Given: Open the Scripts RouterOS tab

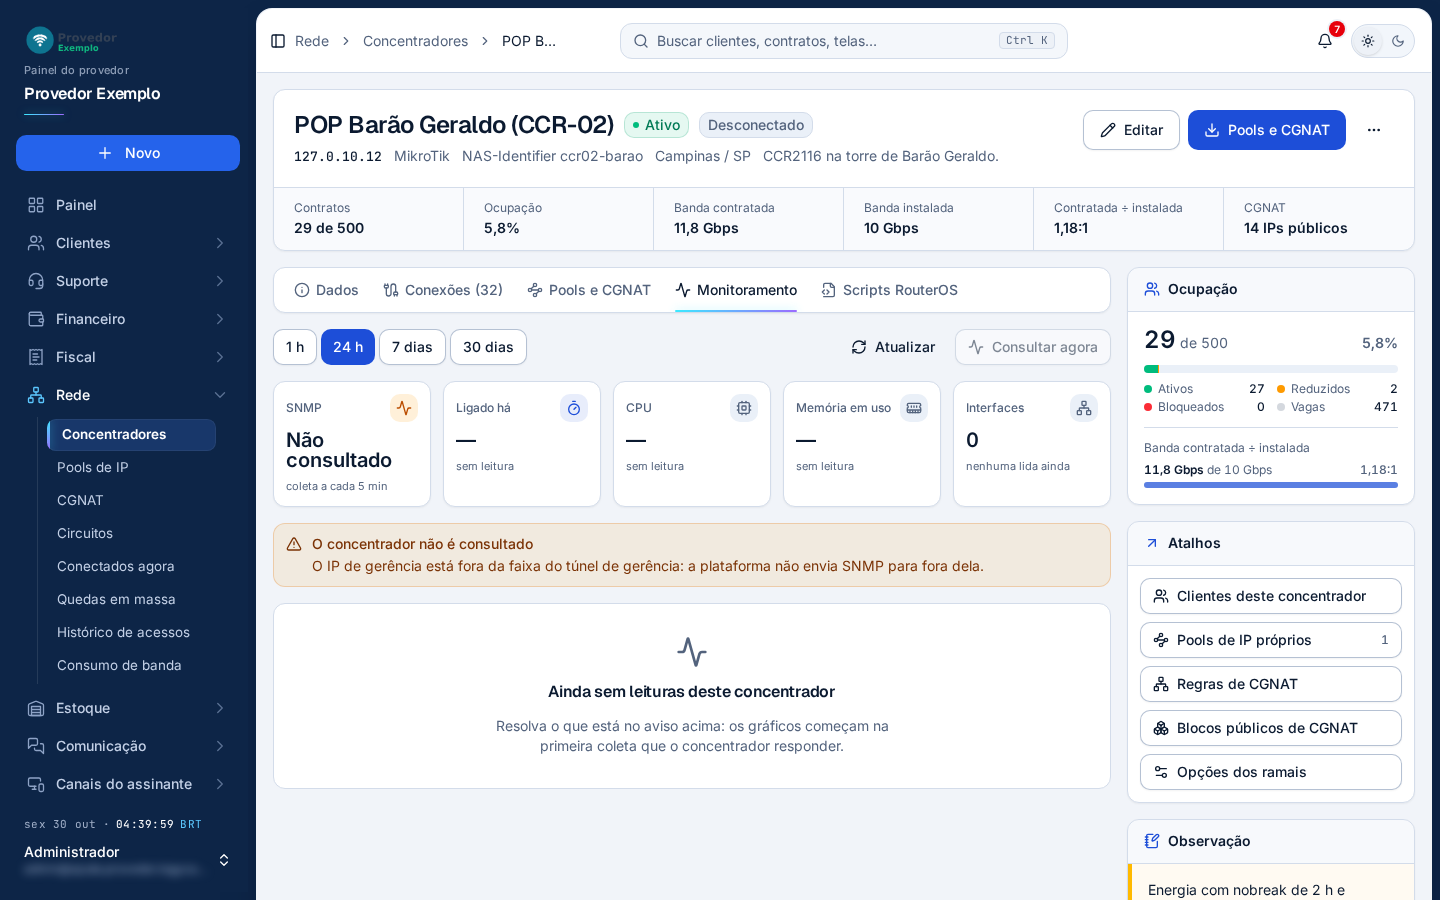Looking at the screenshot, I should pyautogui.click(x=889, y=290).
